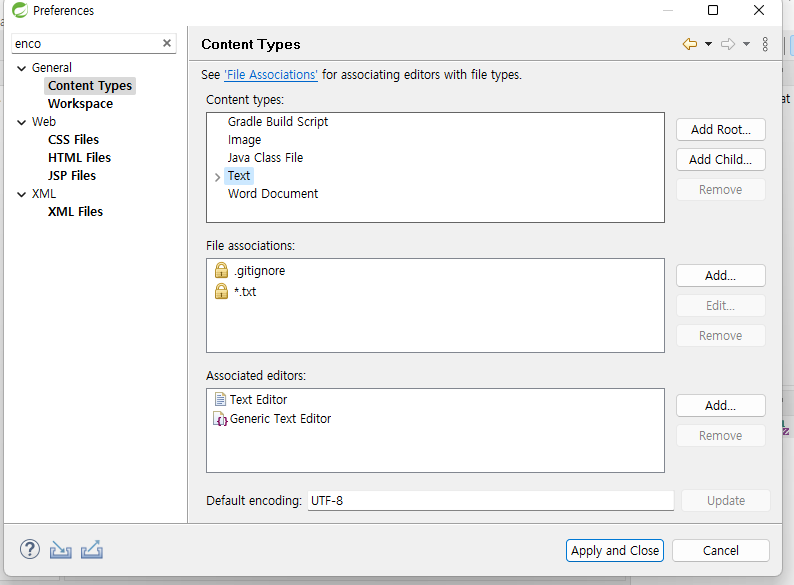Select Workspace in the preferences tree
794x585 pixels.
click(x=80, y=104)
